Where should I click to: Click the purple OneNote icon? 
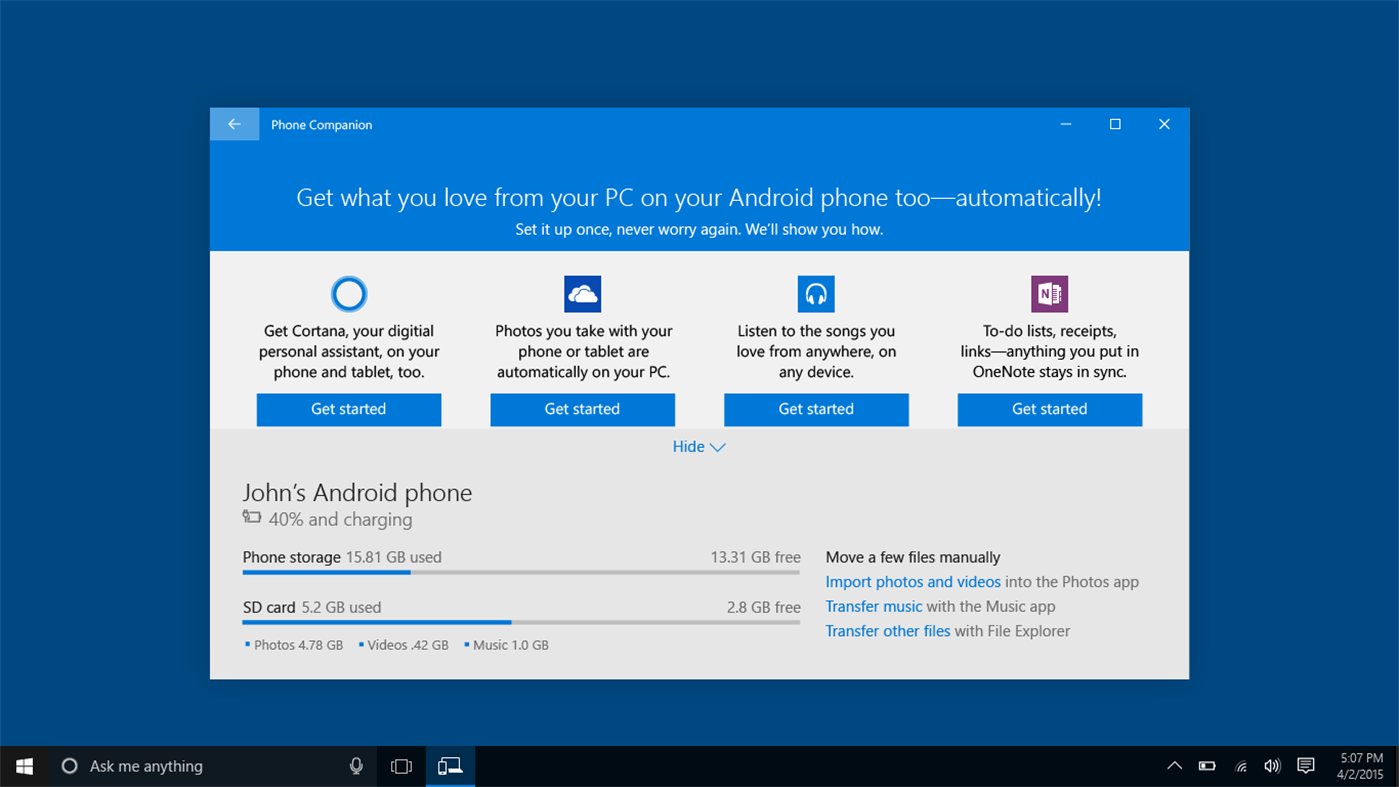[1050, 294]
